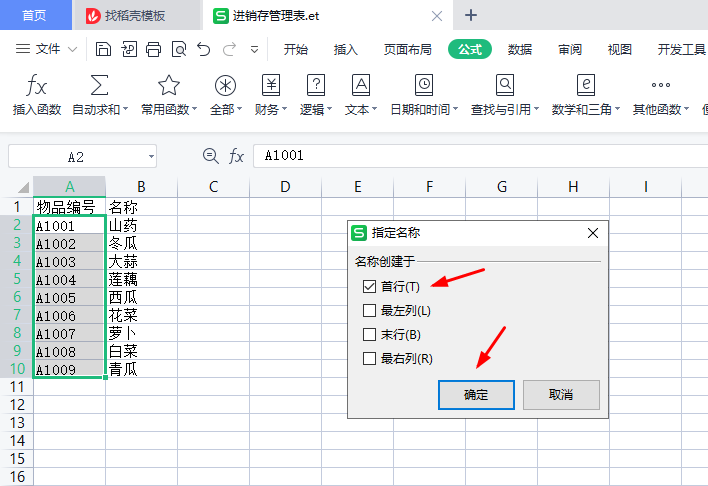Screen dimensions: 708x486
Task: Uncheck the 首行(T) checkbox
Action: pos(369,286)
